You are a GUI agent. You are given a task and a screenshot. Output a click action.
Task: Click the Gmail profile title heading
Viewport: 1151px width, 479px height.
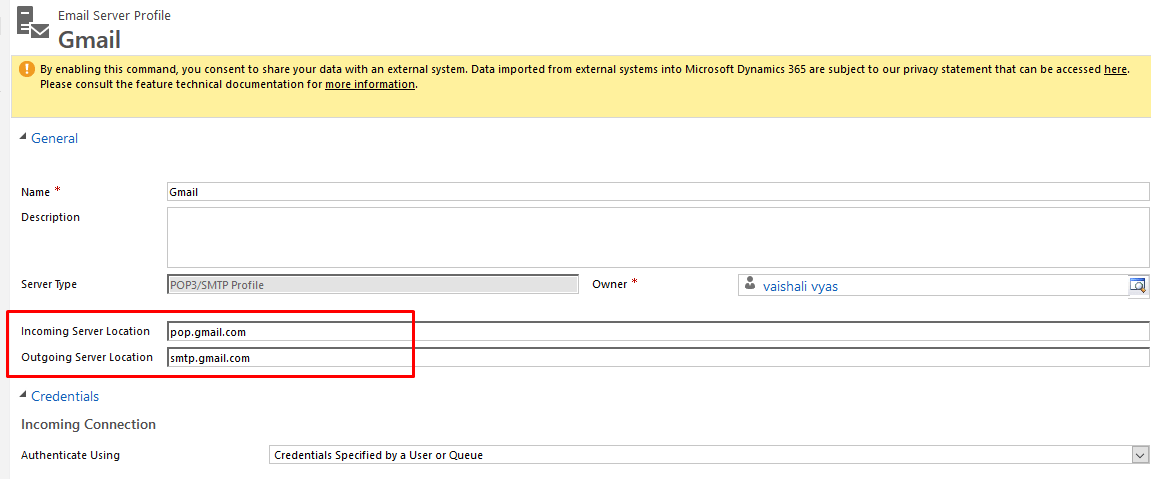click(89, 39)
